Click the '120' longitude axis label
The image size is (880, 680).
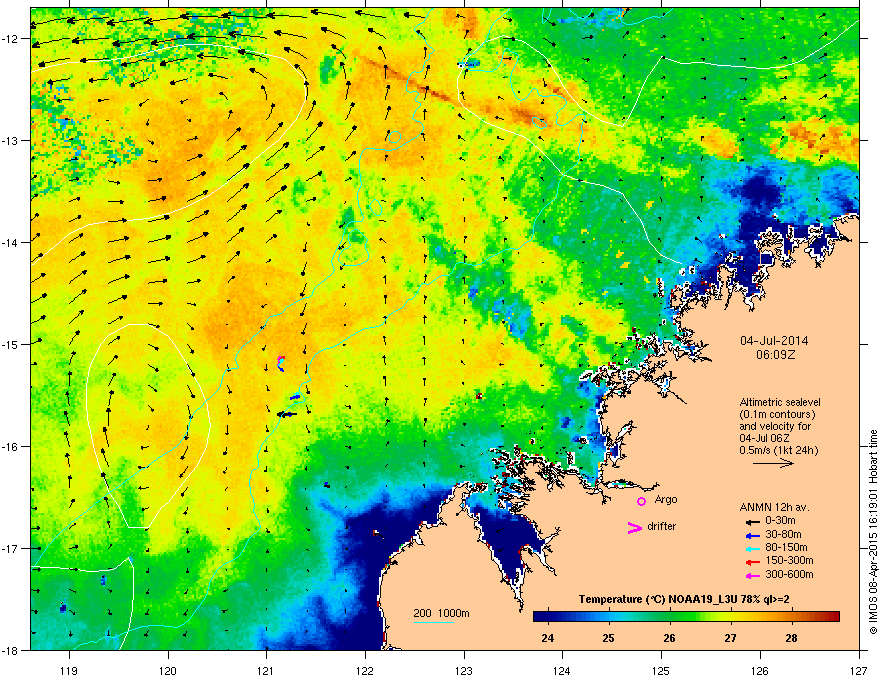tap(168, 670)
